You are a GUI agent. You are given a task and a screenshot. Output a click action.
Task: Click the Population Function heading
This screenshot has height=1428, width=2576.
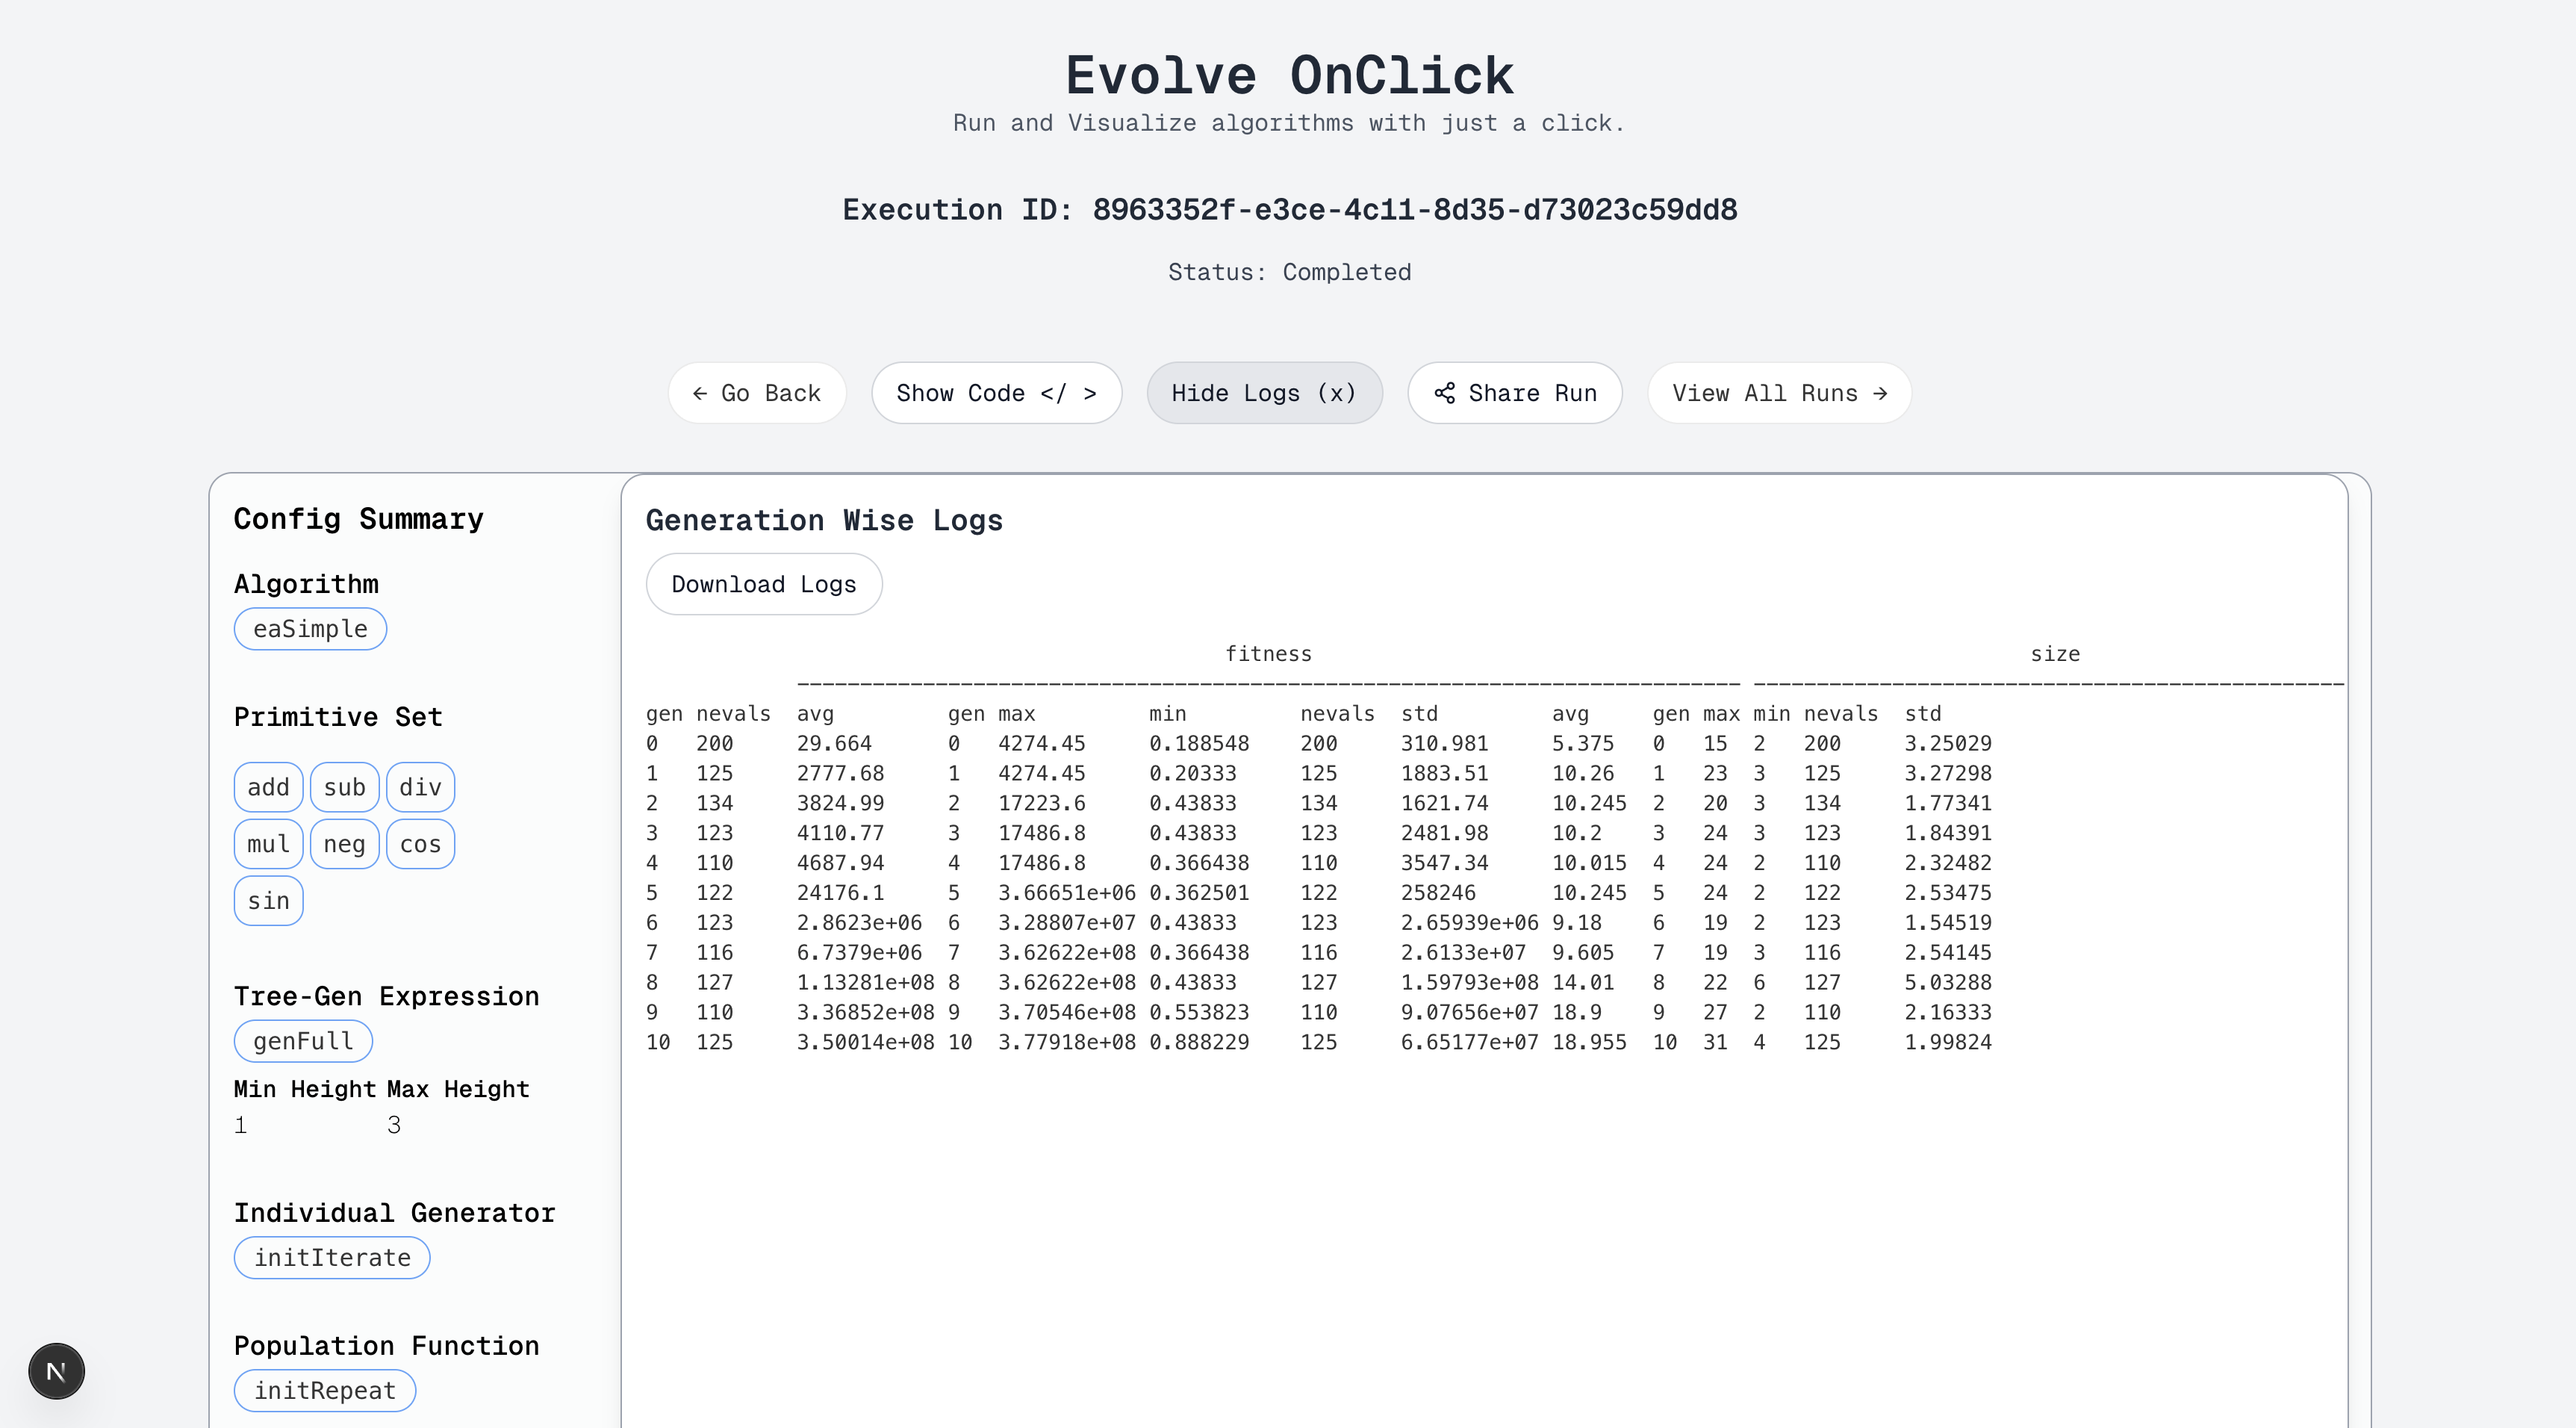pos(387,1346)
